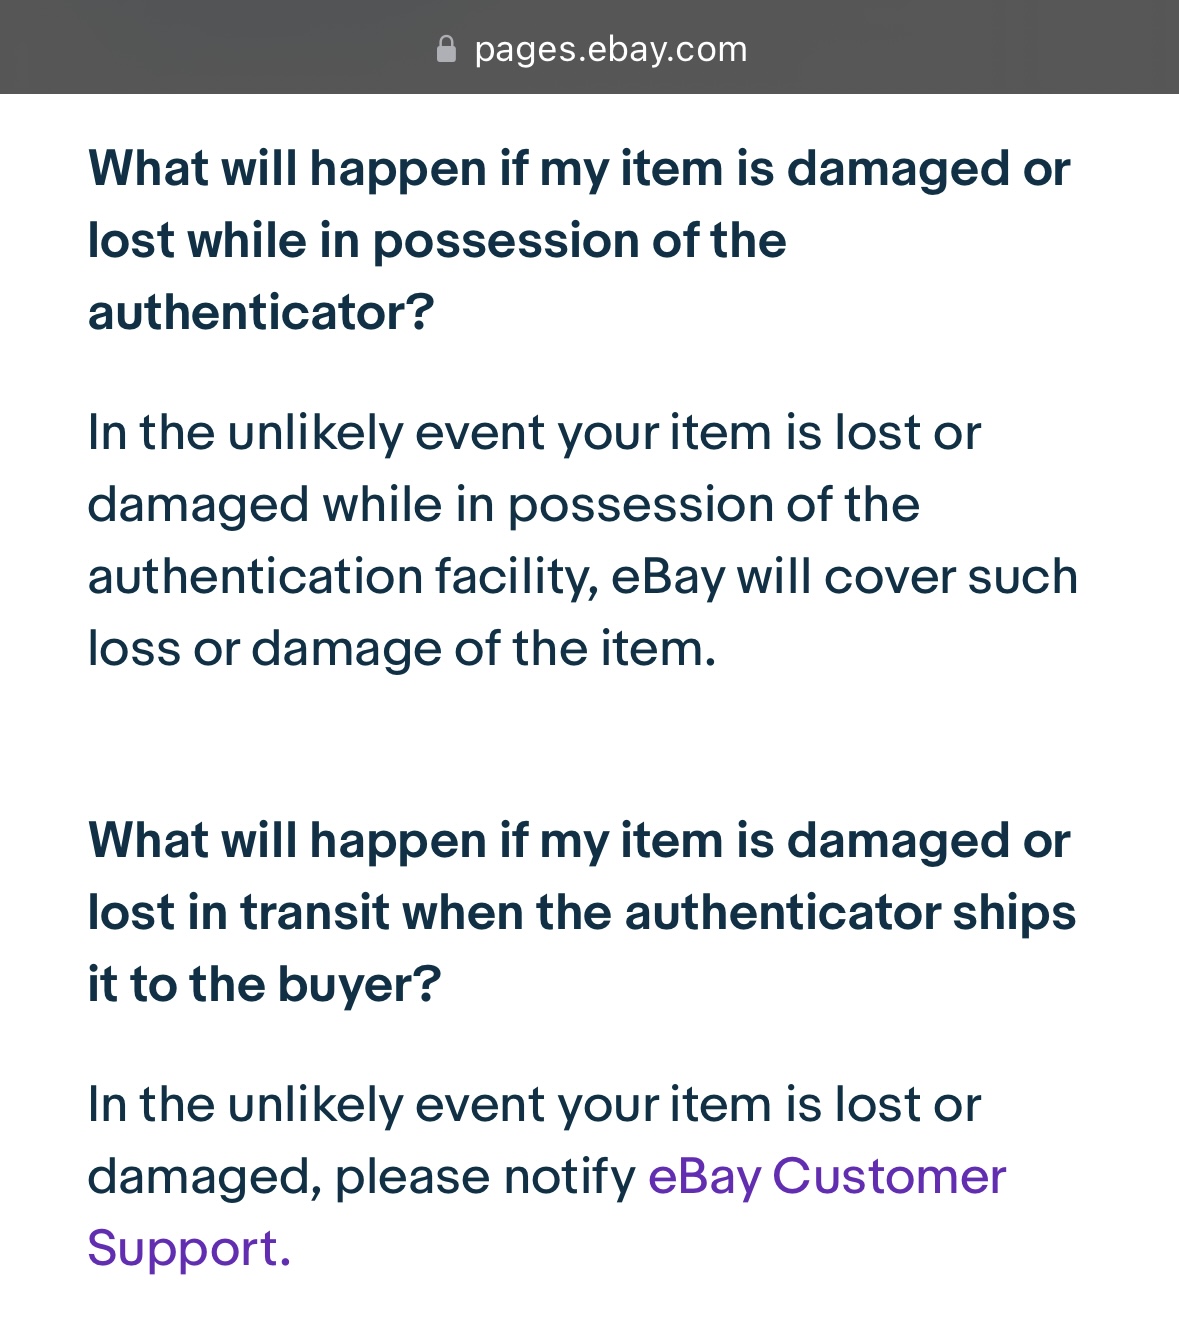Image resolution: width=1179 pixels, height=1339 pixels.
Task: Click "lost while in possession of the" heading line
Action: (x=437, y=241)
